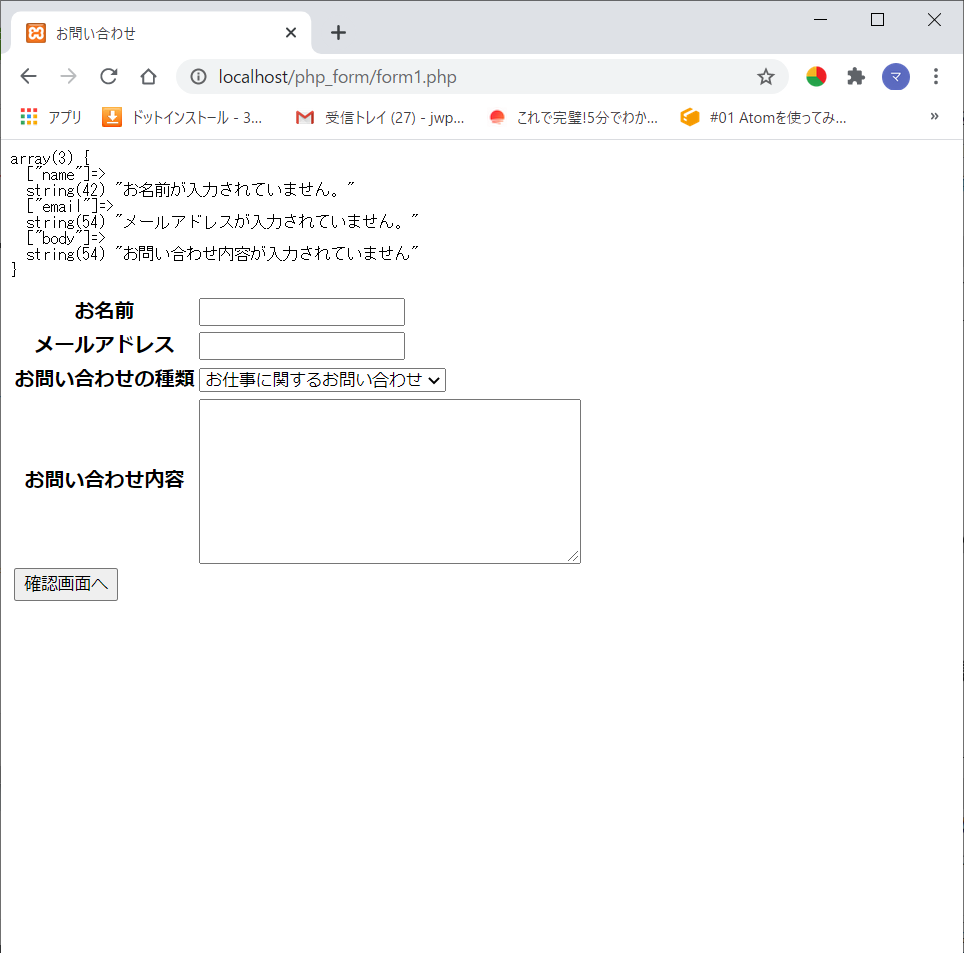Click the お問い合わせの種類 label

pos(105,379)
